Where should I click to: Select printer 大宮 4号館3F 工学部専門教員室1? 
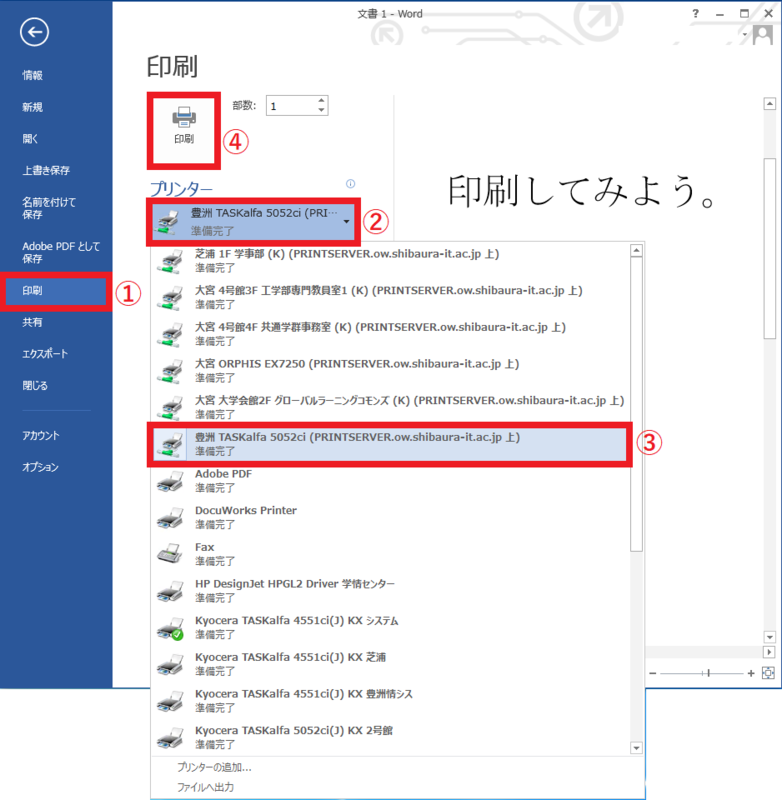[x=390, y=297]
